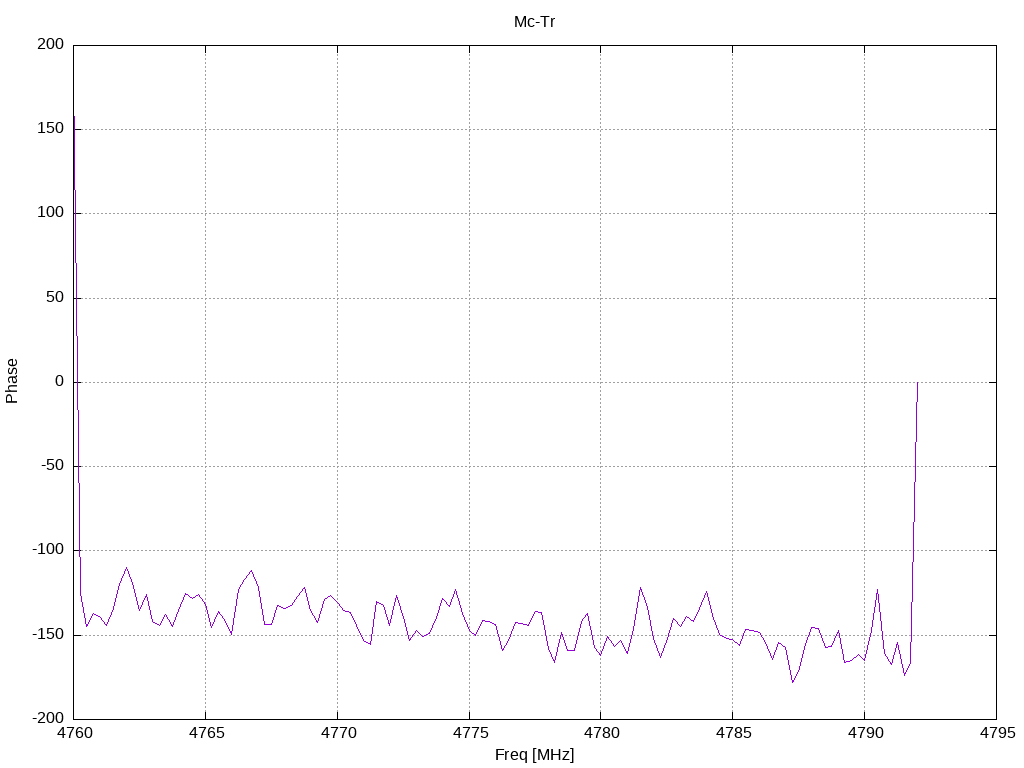Click the 4775 x-axis tick label
The image size is (1024, 768).
tap(470, 733)
